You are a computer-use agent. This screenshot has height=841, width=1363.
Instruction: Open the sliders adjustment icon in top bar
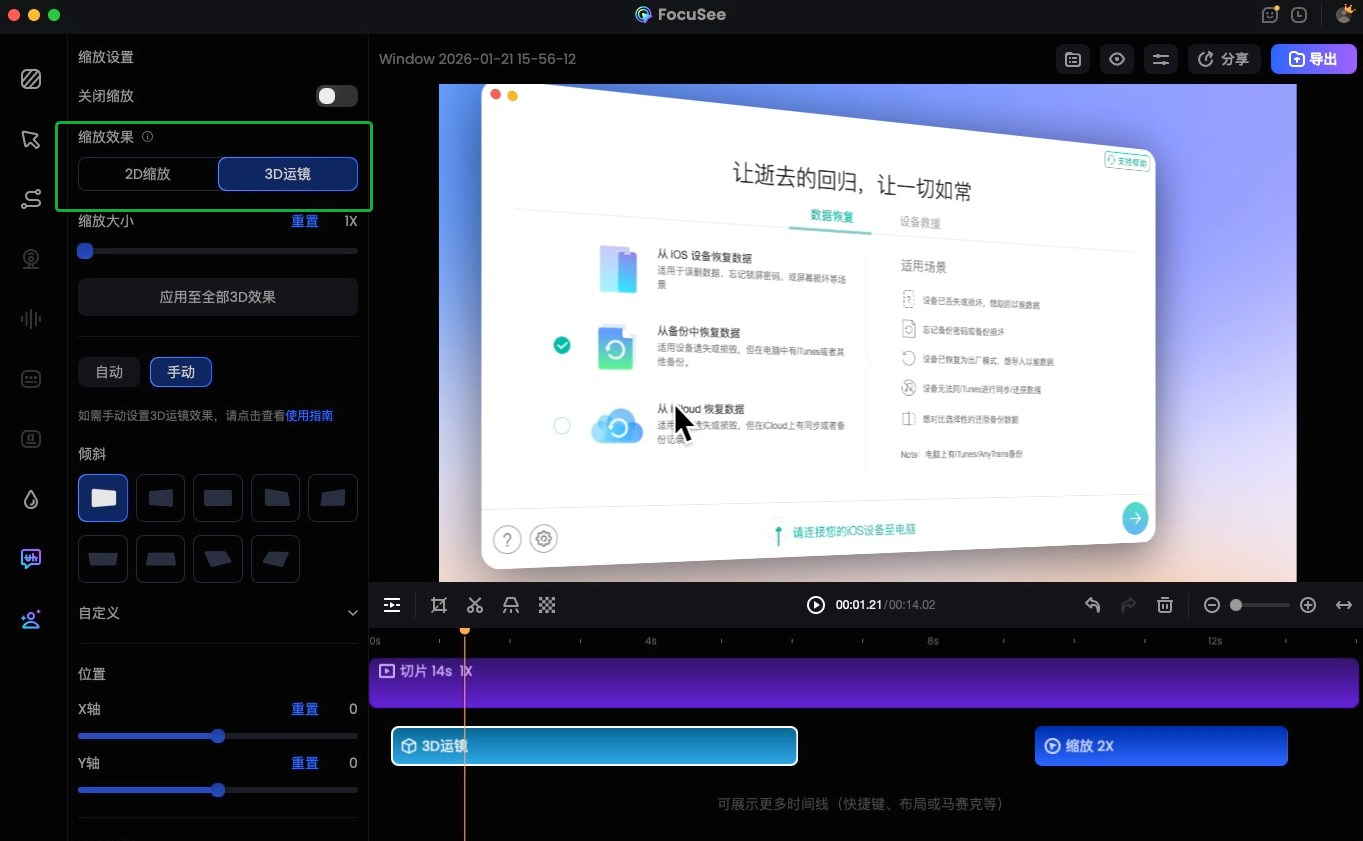point(1161,59)
